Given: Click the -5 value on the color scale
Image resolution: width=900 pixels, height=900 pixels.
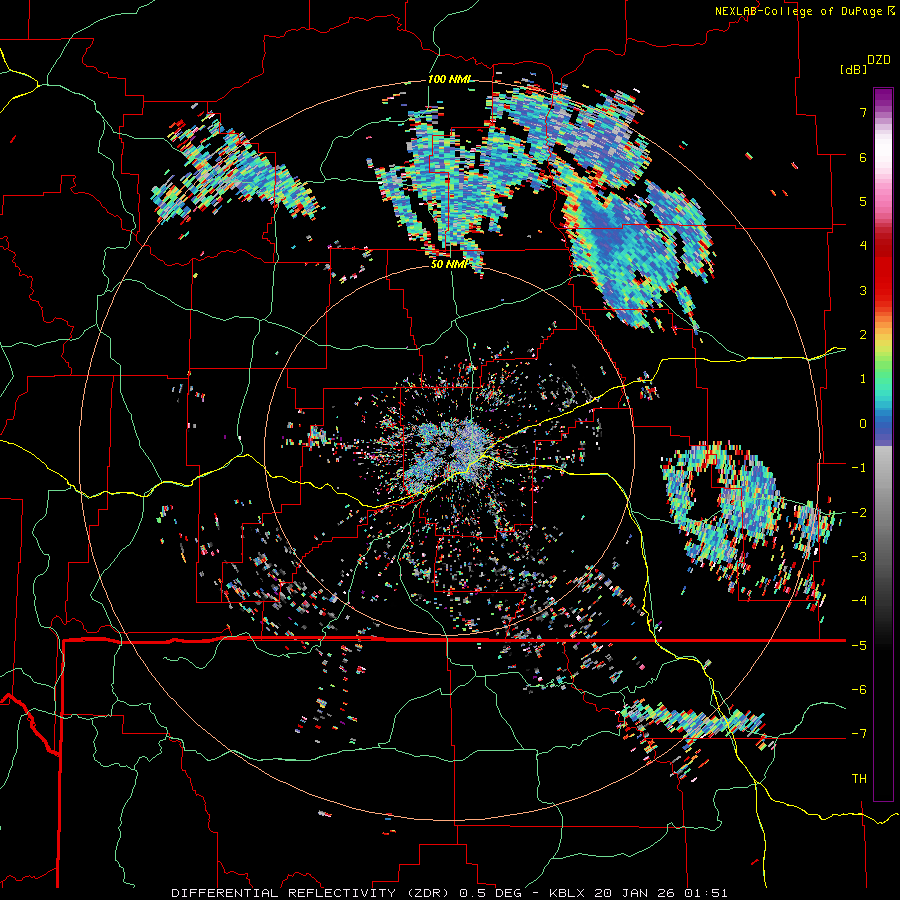Looking at the screenshot, I should click(x=859, y=646).
